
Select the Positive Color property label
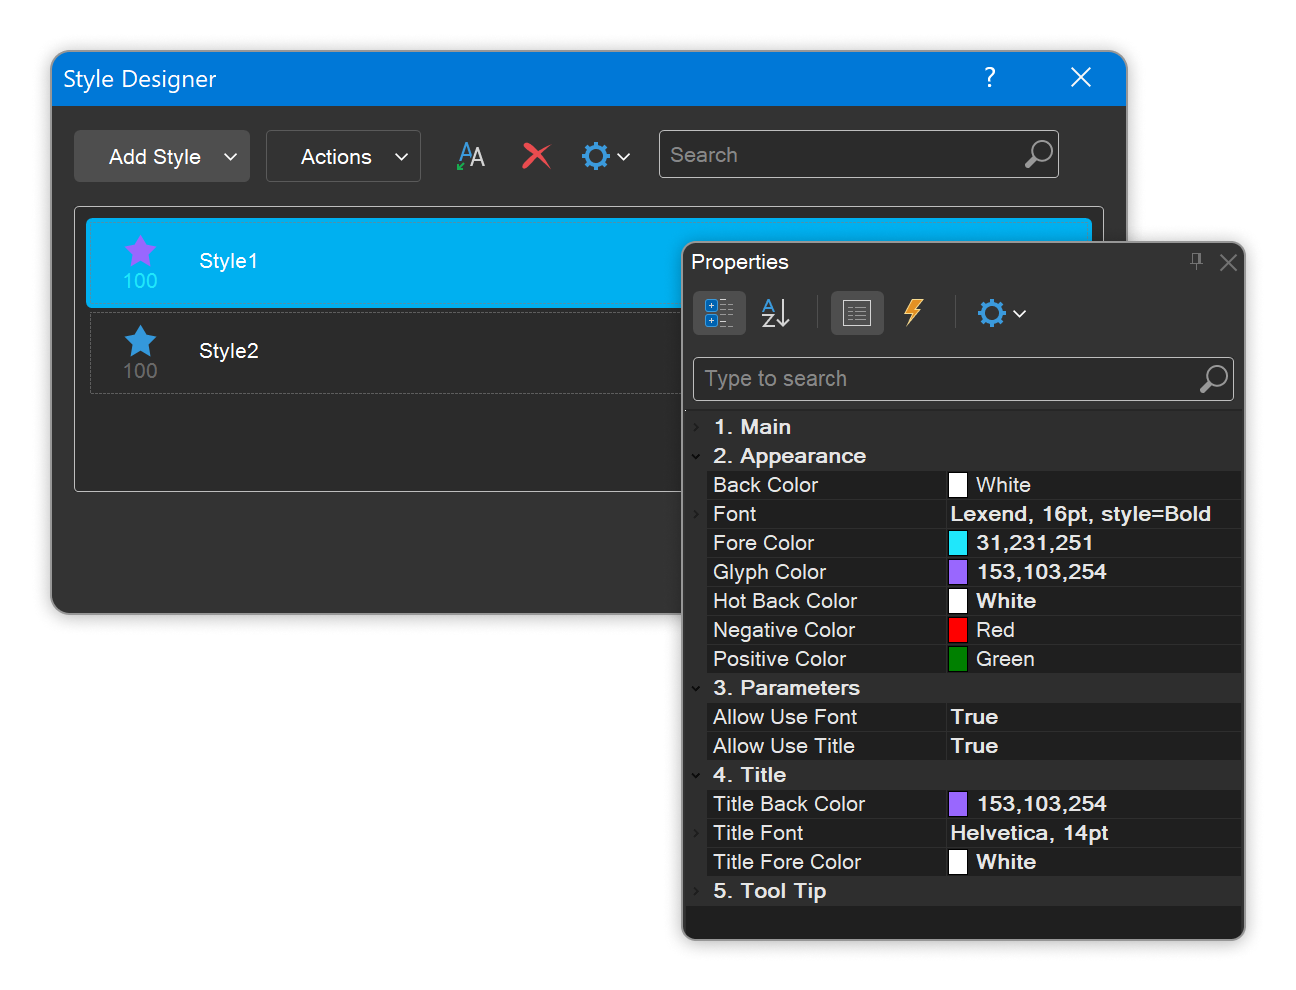(779, 659)
